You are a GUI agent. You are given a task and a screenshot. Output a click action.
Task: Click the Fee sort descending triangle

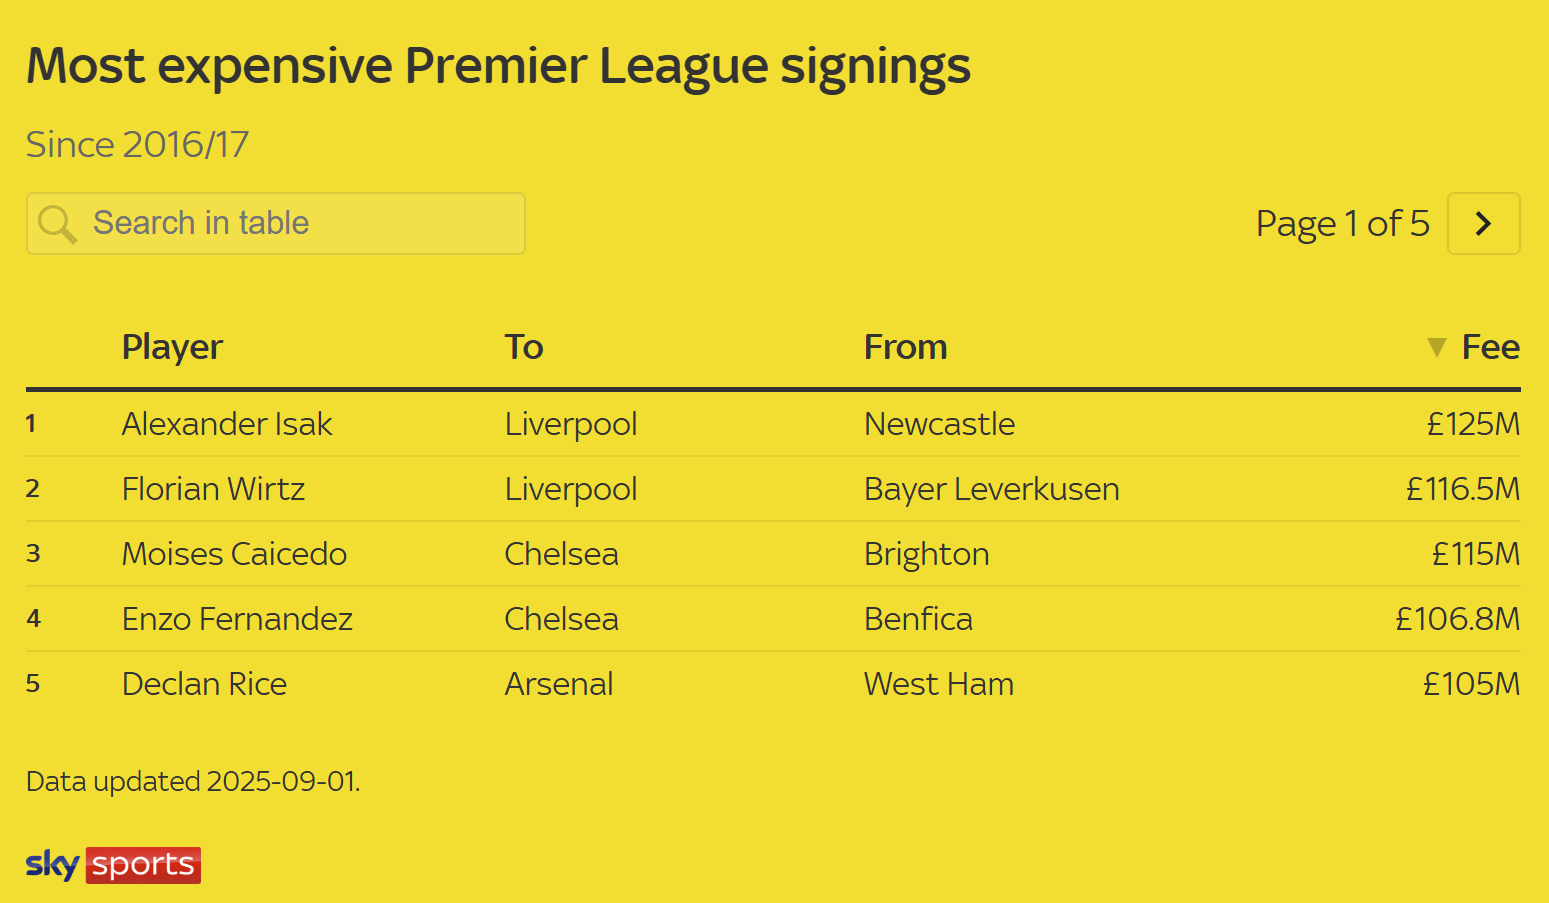point(1437,347)
